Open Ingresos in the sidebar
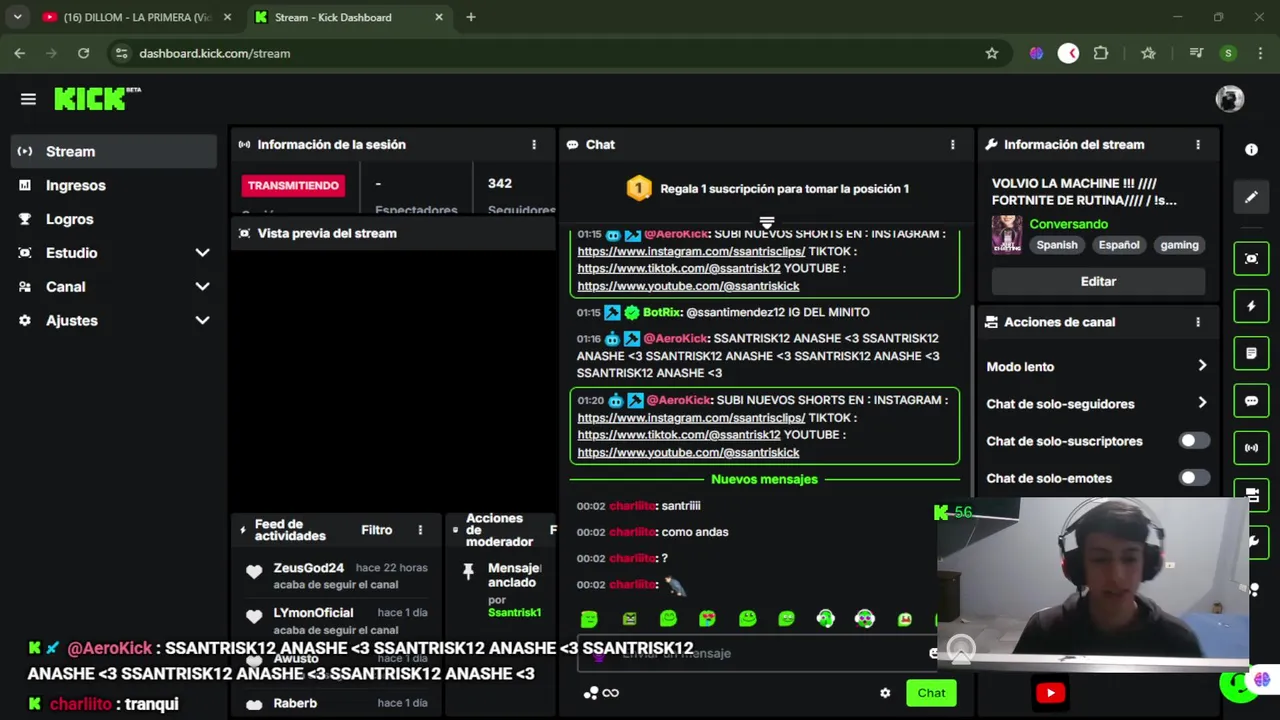Screen dimensions: 1280x720 pyautogui.click(x=114, y=185)
